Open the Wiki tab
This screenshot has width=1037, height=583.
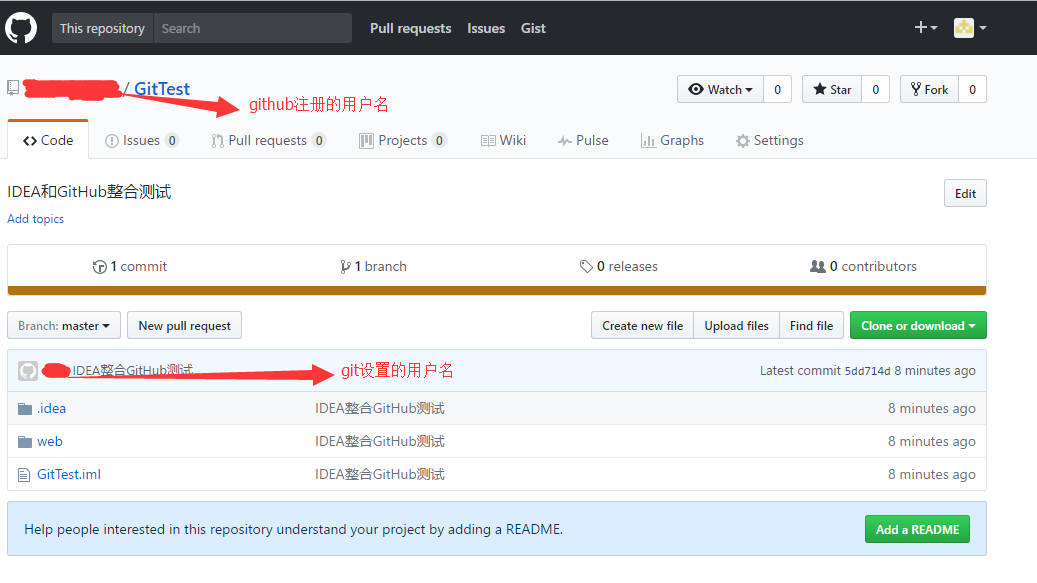click(x=503, y=140)
